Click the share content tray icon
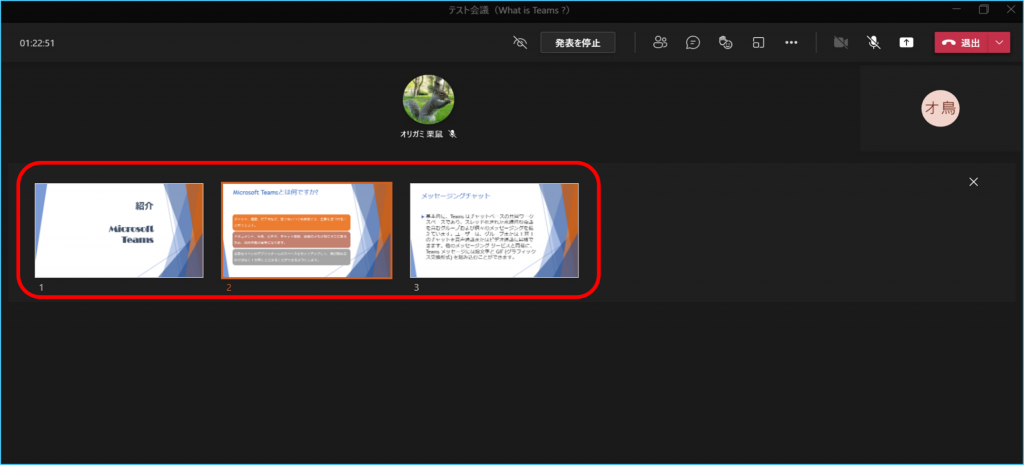The height and width of the screenshot is (465, 1024). point(906,43)
